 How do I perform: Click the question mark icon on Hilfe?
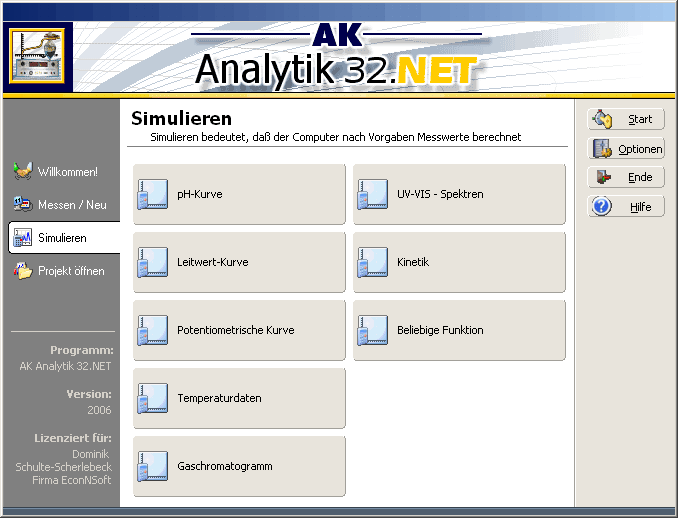602,206
